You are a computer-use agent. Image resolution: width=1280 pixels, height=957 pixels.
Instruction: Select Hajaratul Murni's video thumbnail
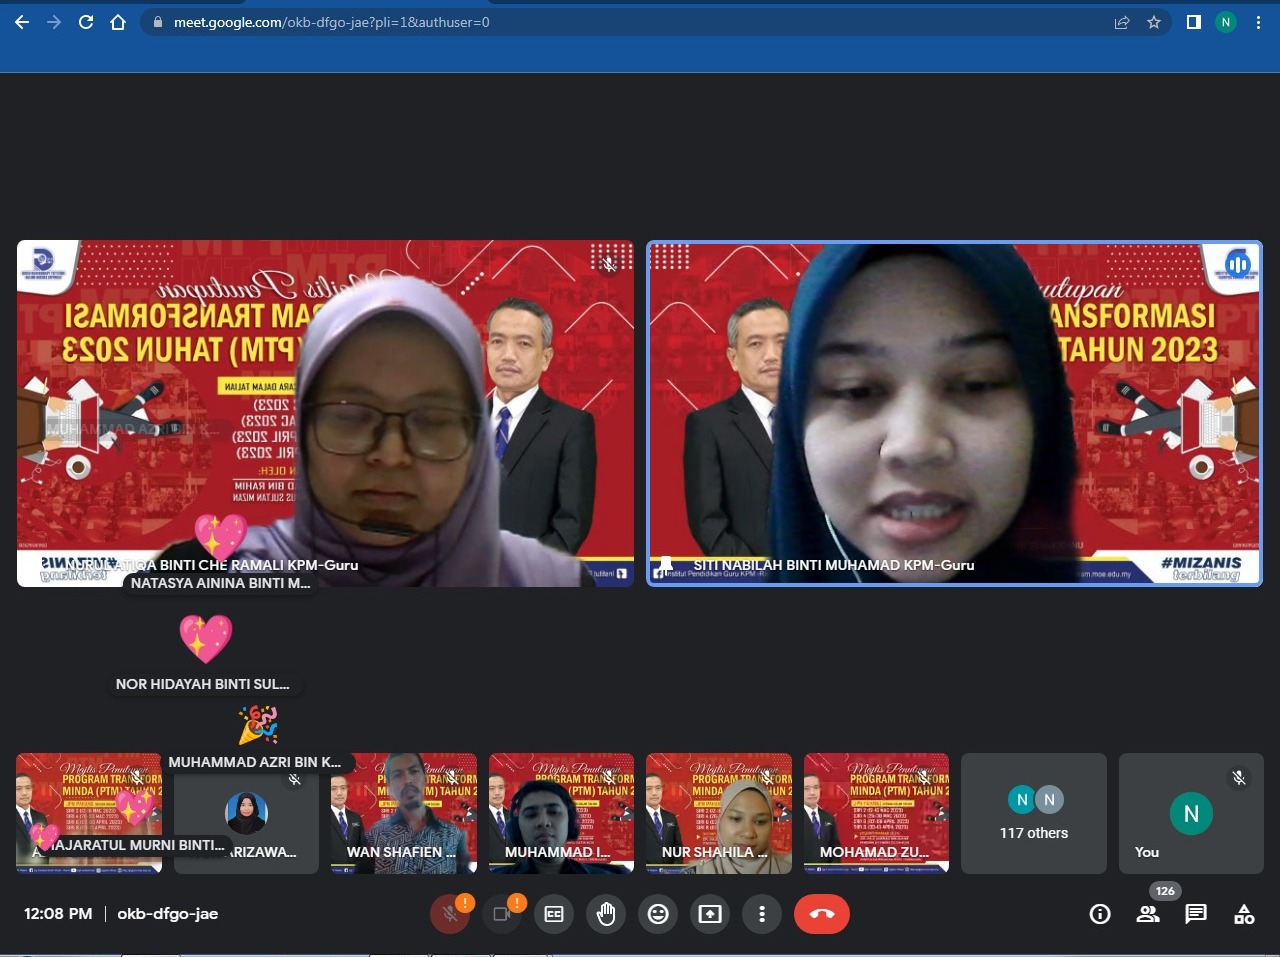click(x=89, y=813)
